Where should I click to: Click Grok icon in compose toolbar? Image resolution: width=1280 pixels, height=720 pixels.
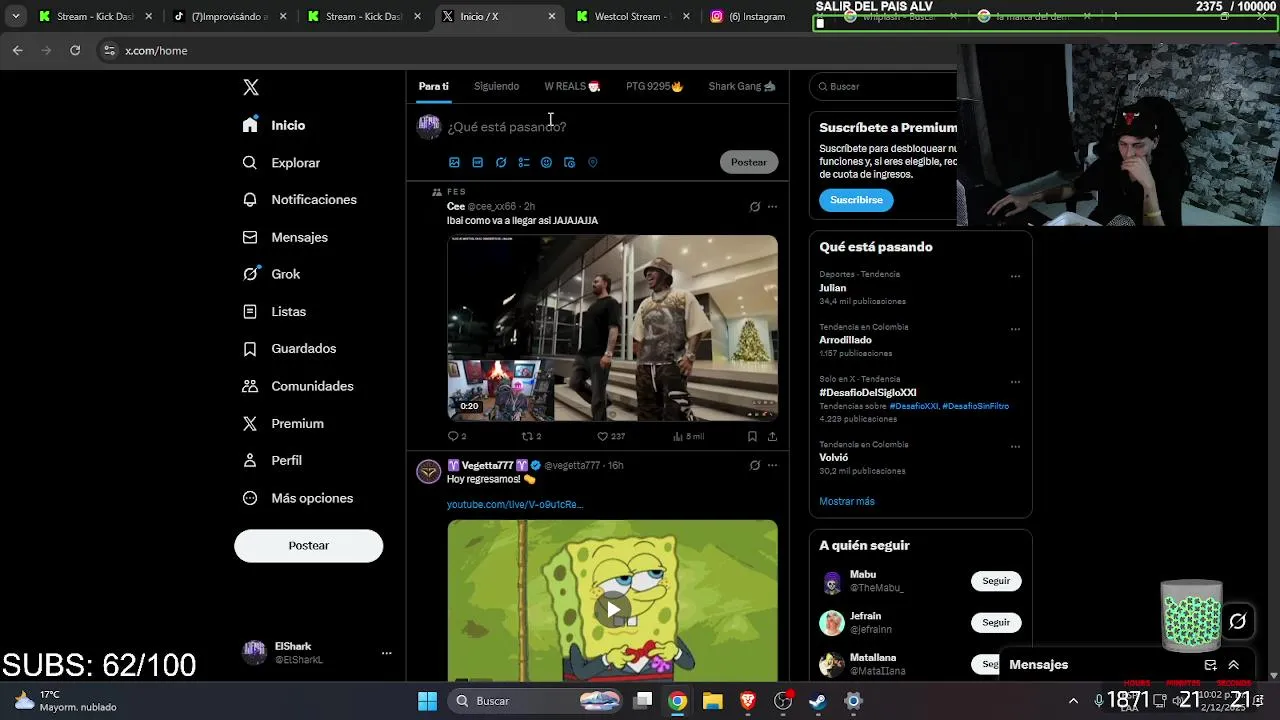[501, 162]
